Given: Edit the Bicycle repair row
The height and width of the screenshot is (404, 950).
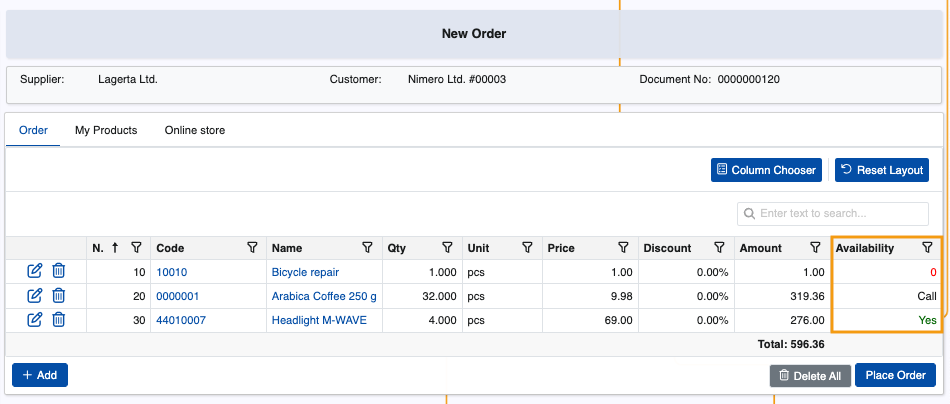Looking at the screenshot, I should pos(35,271).
